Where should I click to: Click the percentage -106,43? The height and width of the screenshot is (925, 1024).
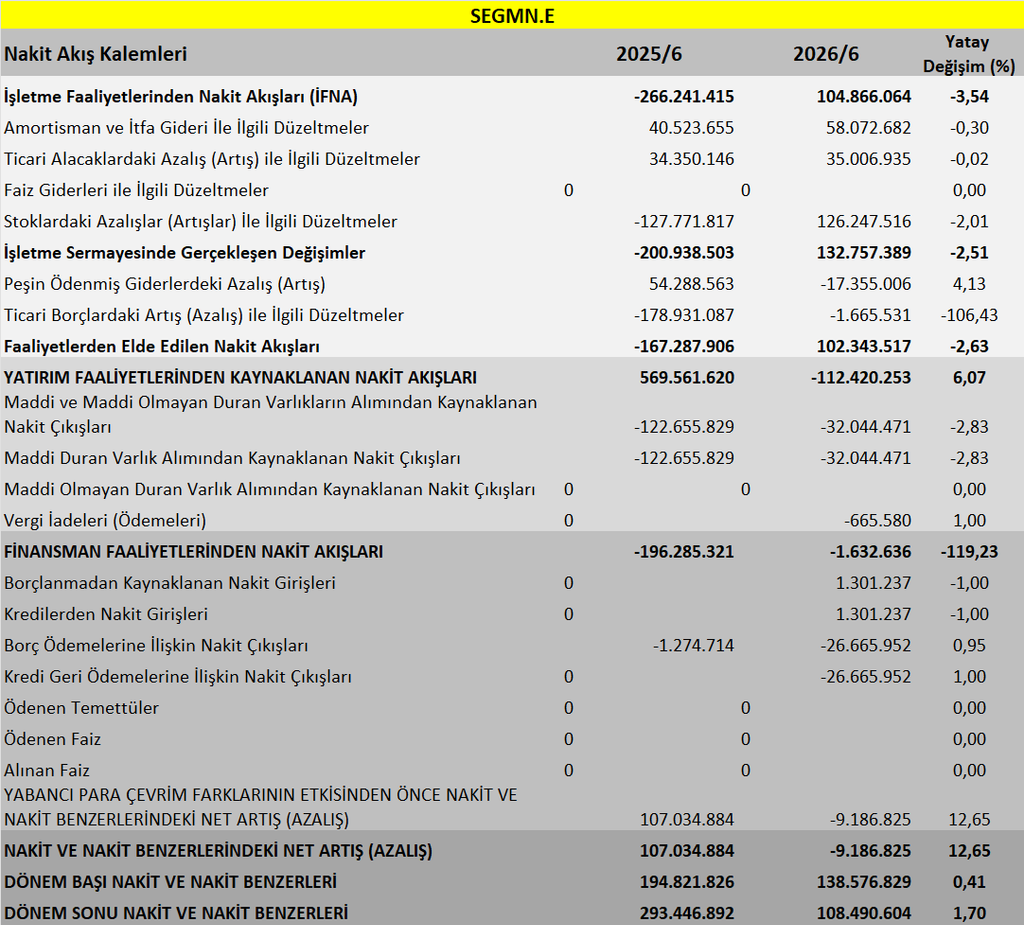tap(969, 316)
